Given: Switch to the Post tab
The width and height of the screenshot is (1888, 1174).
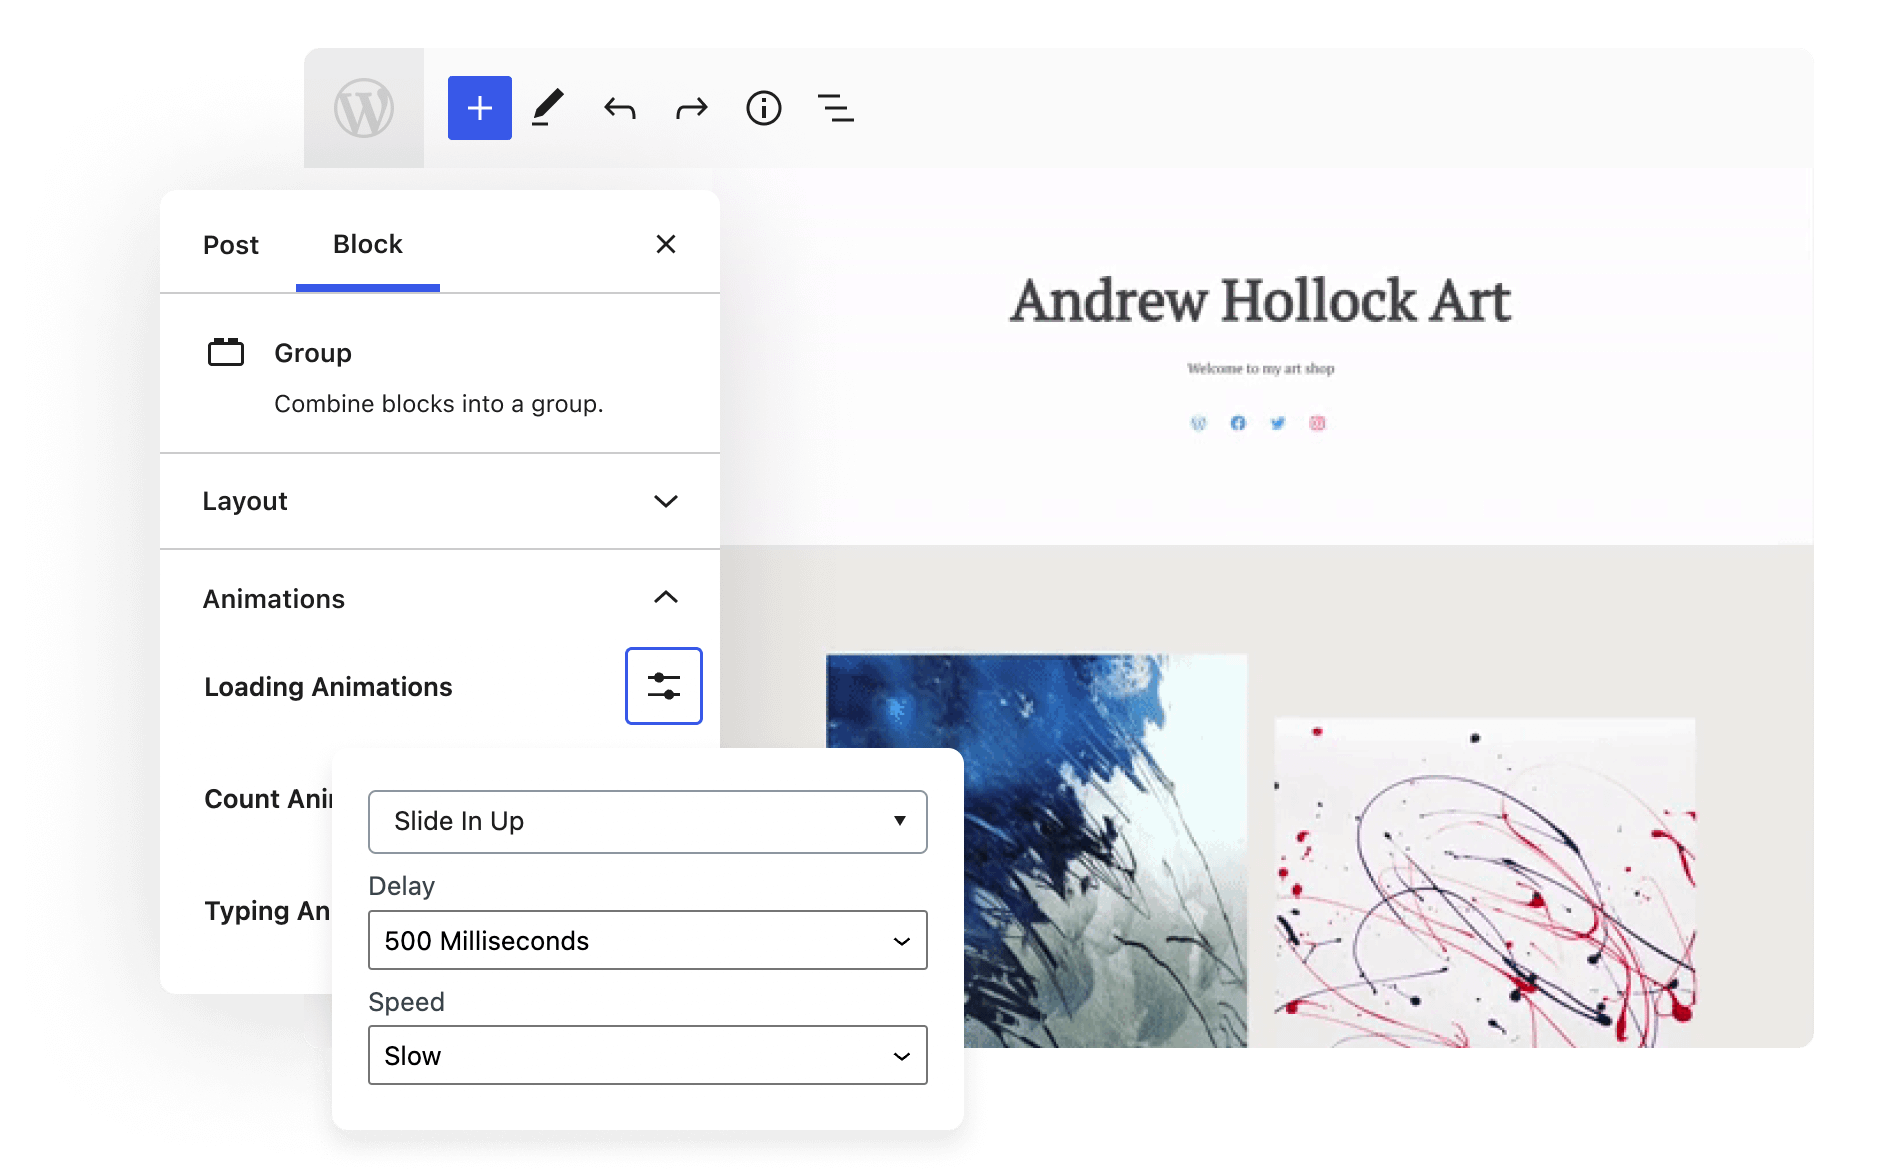Looking at the screenshot, I should coord(231,244).
